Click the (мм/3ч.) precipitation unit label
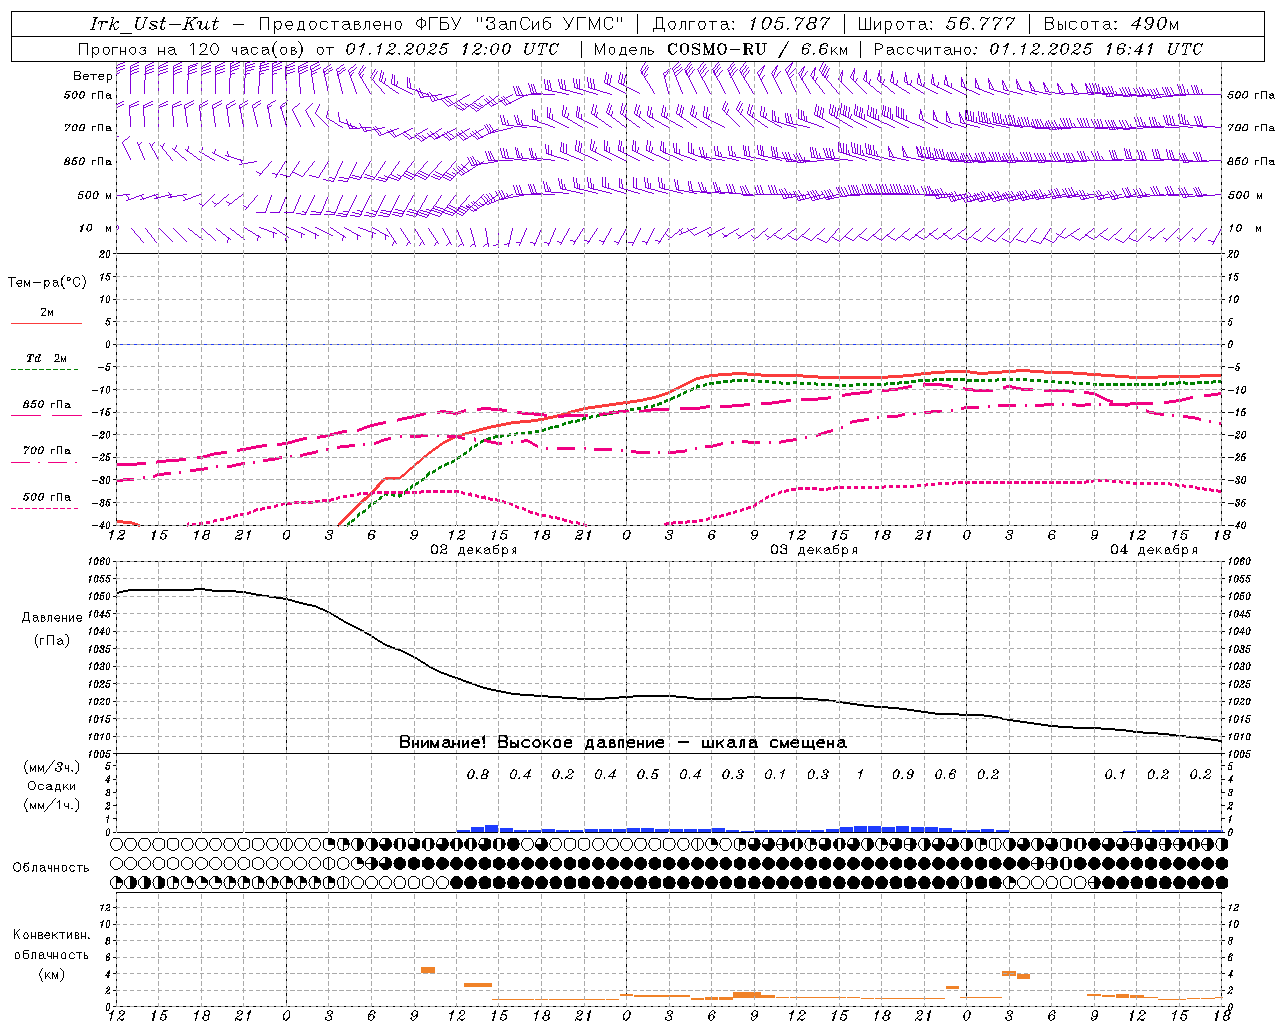This screenshot has width=1280, height=1024. point(52,767)
